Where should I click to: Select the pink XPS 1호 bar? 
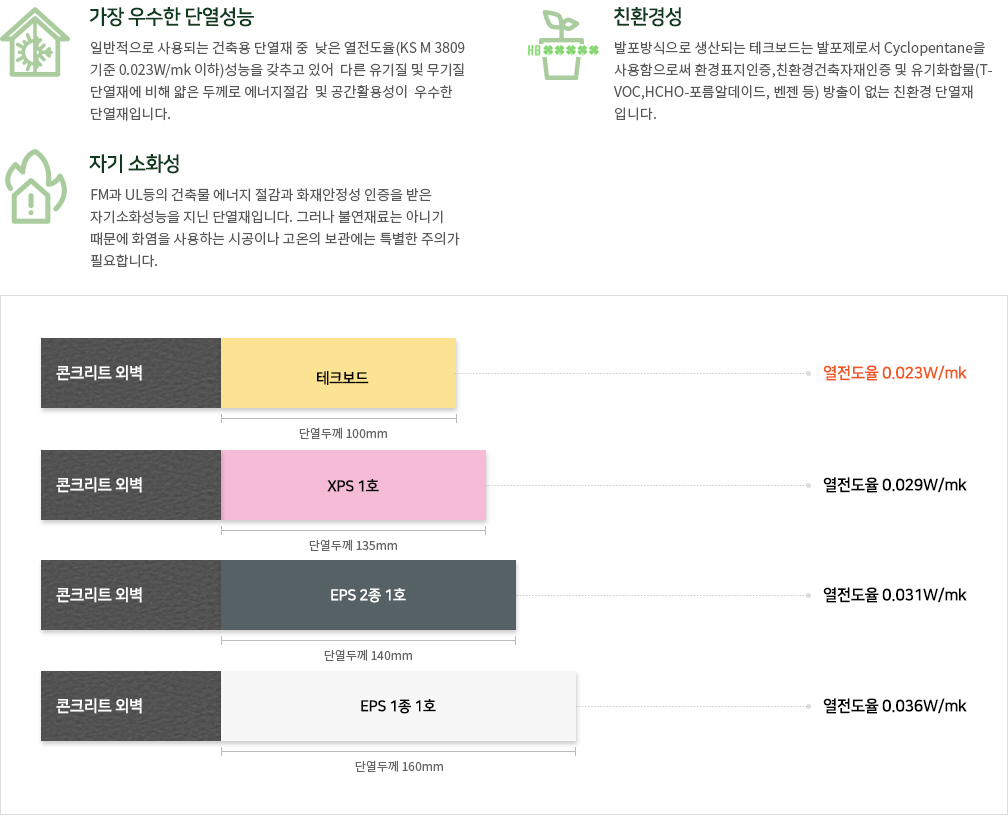coord(354,485)
